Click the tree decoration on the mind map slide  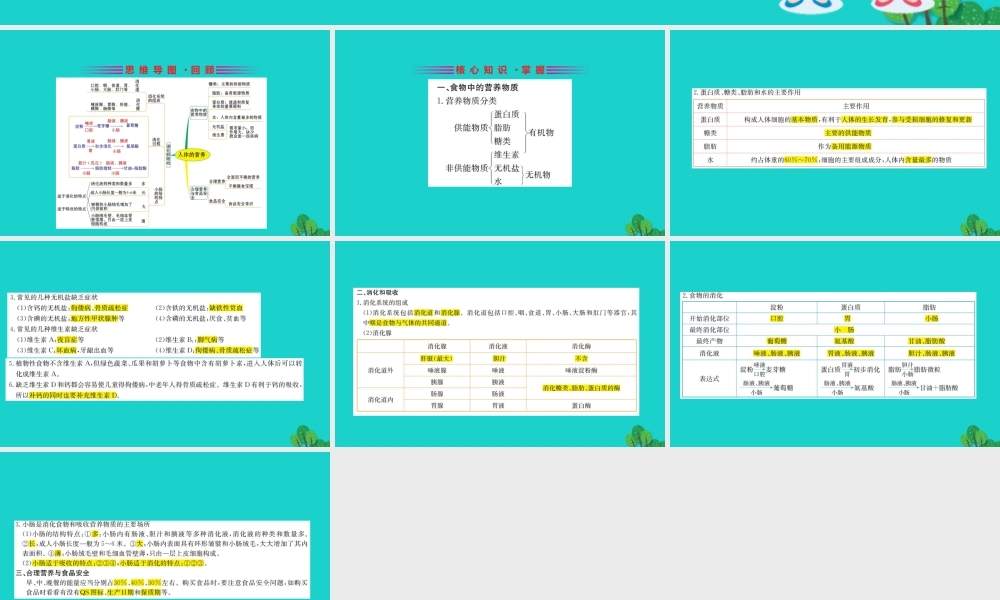(x=310, y=224)
